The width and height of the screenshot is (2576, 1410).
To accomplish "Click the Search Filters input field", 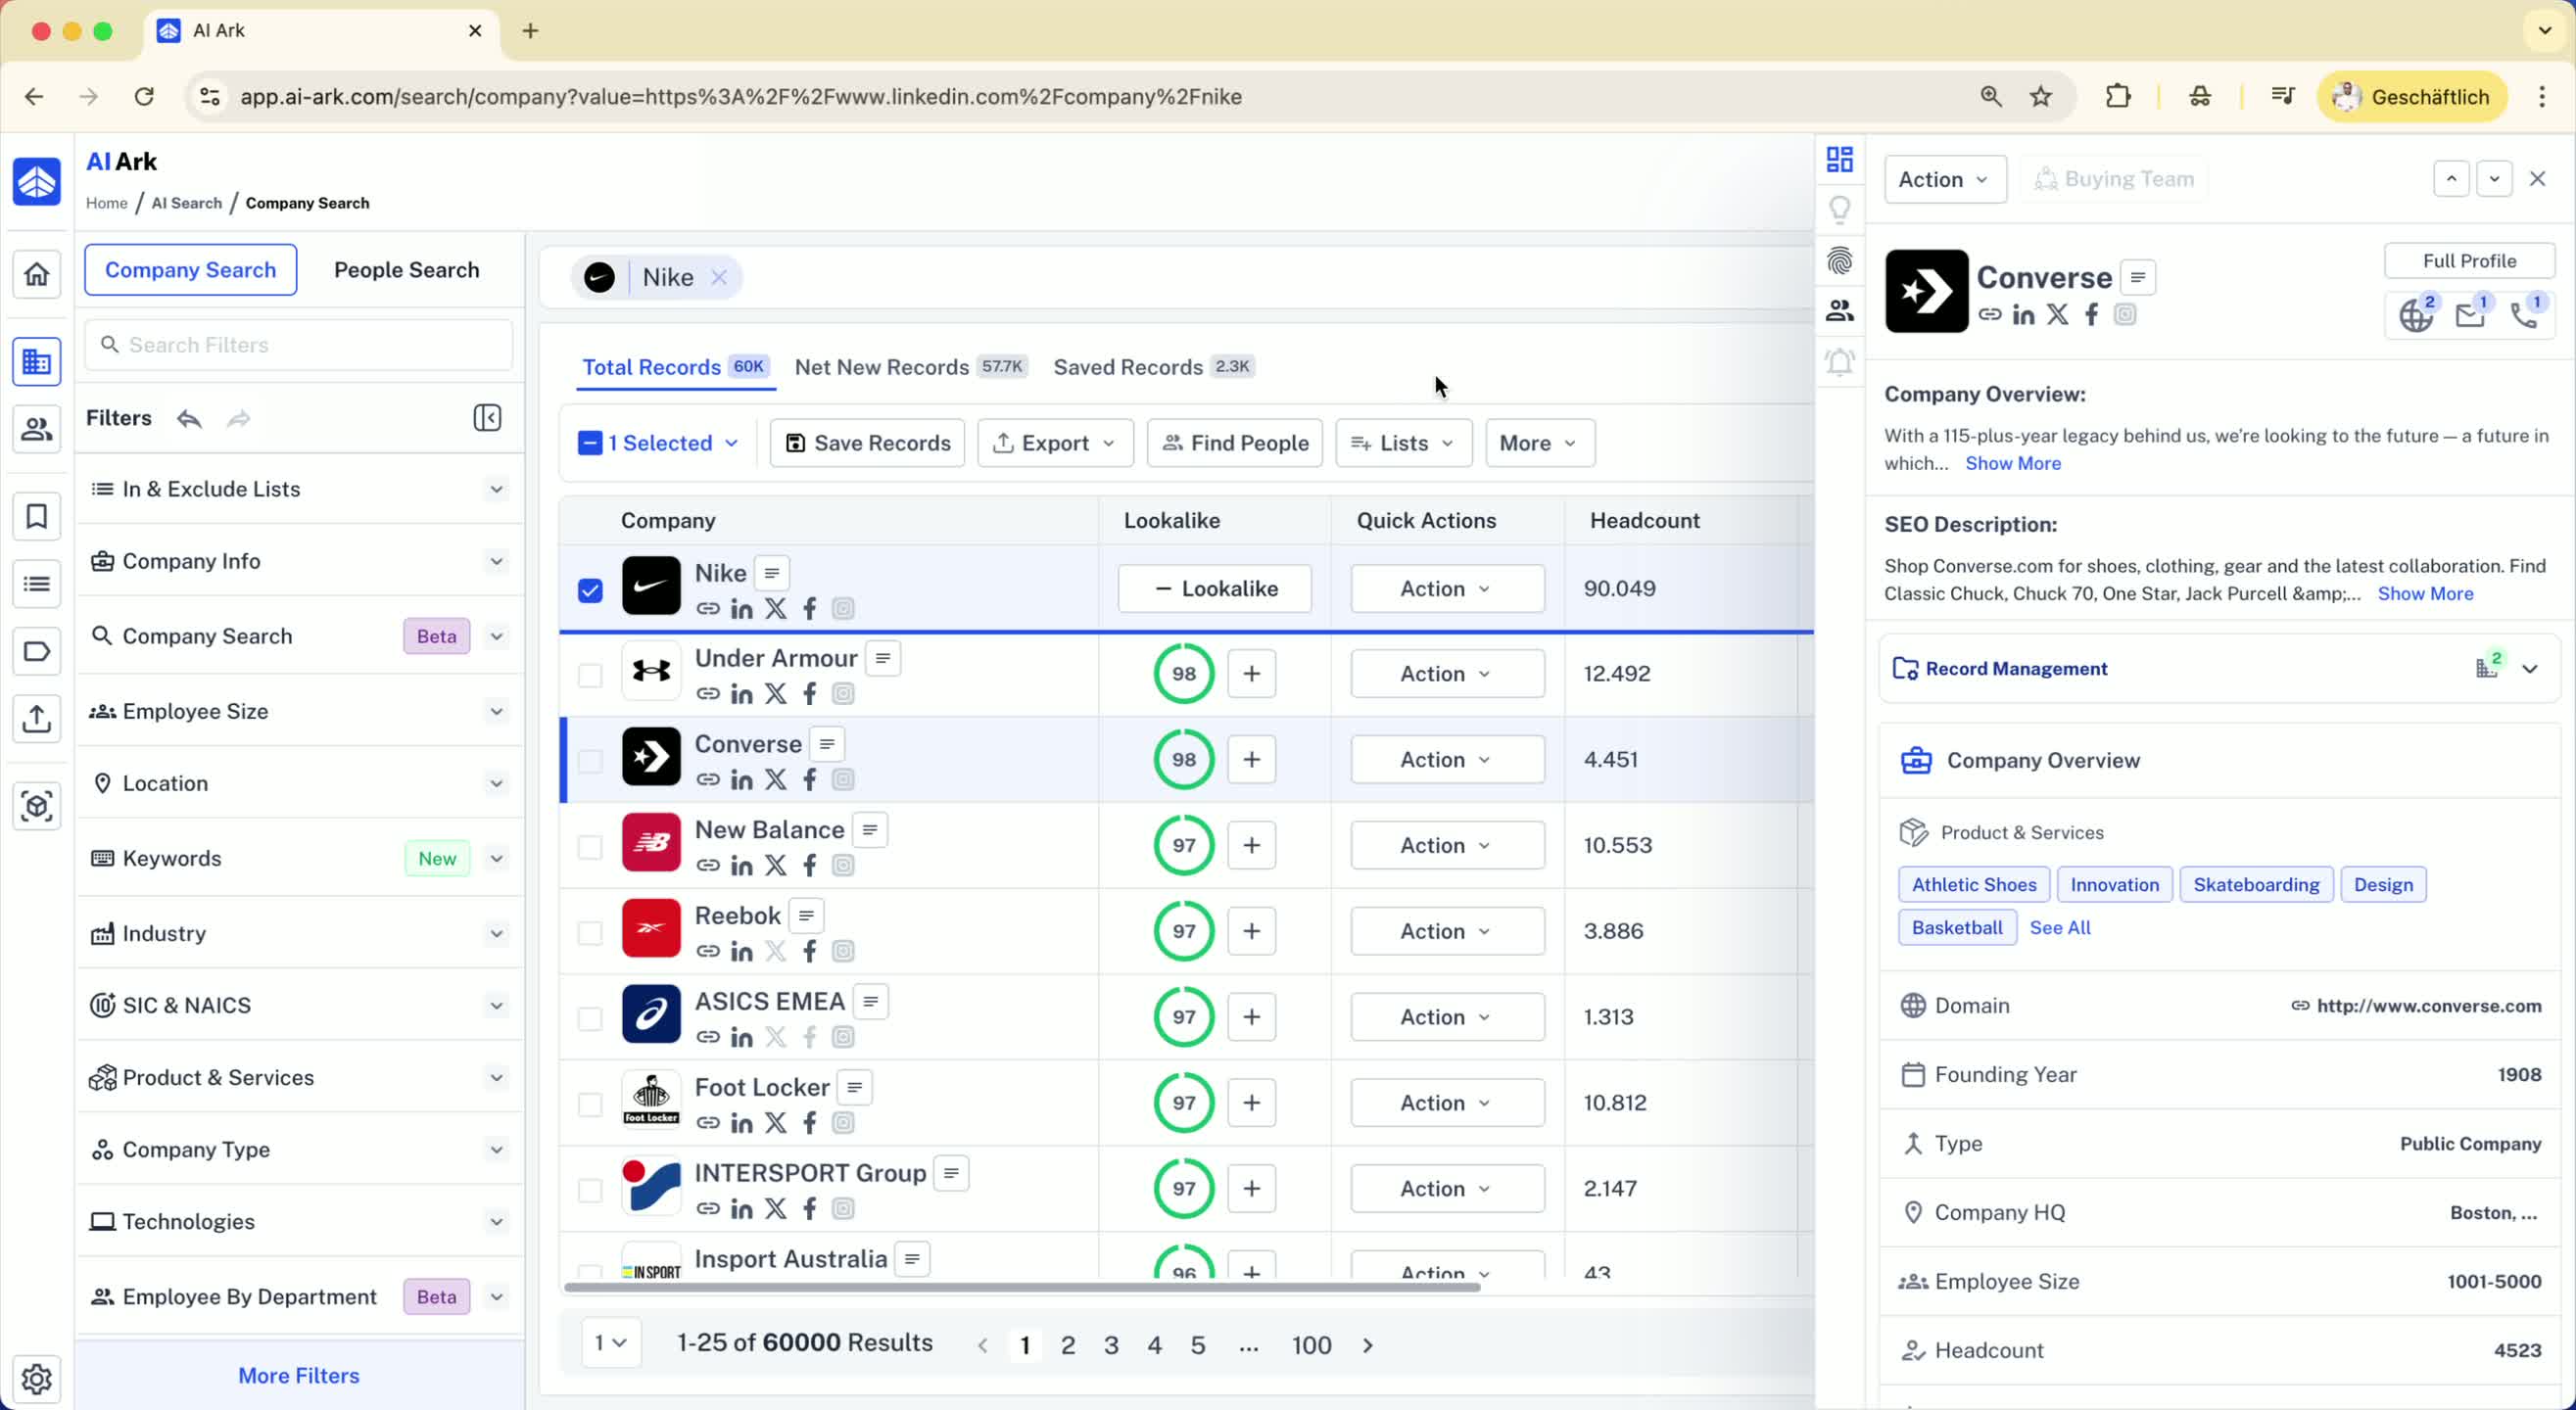I will pyautogui.click(x=300, y=345).
